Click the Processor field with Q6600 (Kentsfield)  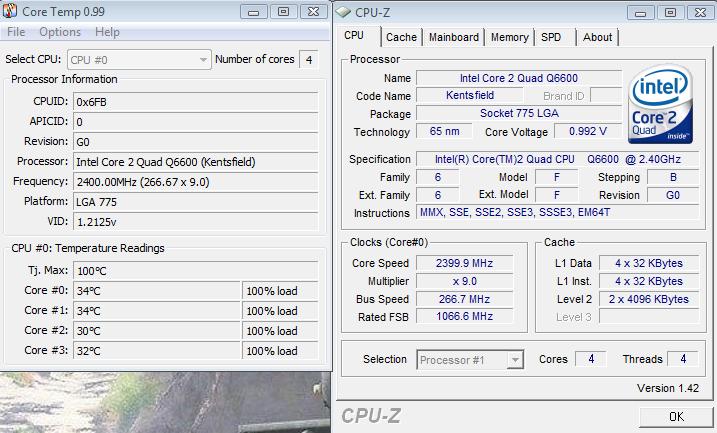[x=196, y=162]
